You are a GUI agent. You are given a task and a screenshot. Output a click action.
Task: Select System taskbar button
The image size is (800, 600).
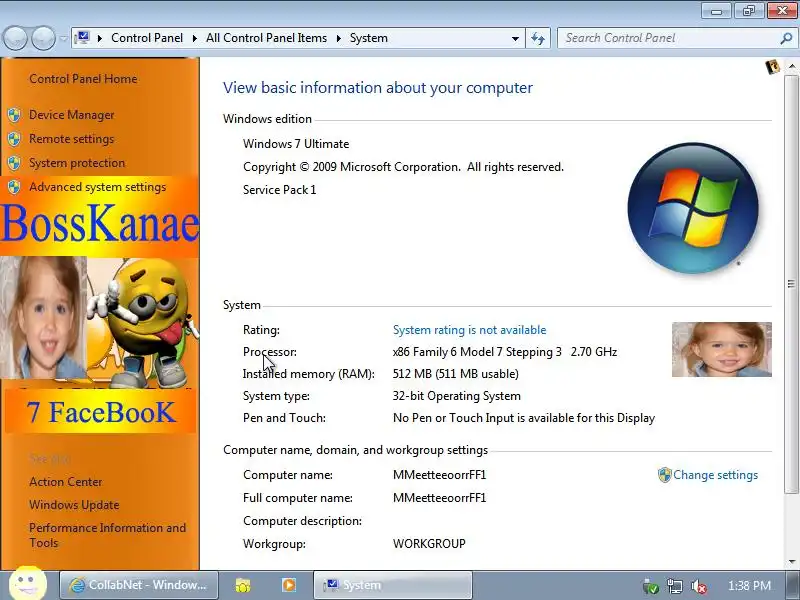click(392, 585)
